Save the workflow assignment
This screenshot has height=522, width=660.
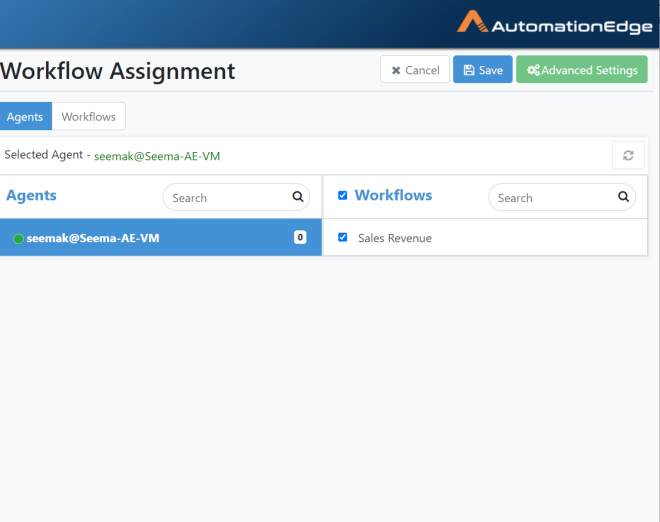(x=482, y=69)
